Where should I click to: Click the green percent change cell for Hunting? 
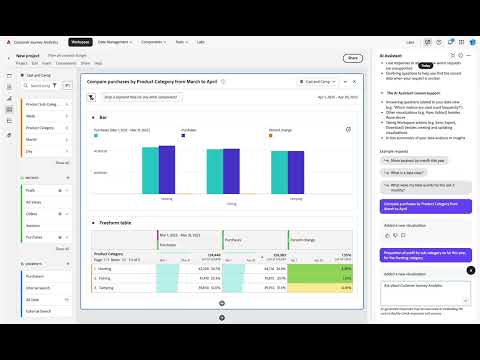pos(320,269)
